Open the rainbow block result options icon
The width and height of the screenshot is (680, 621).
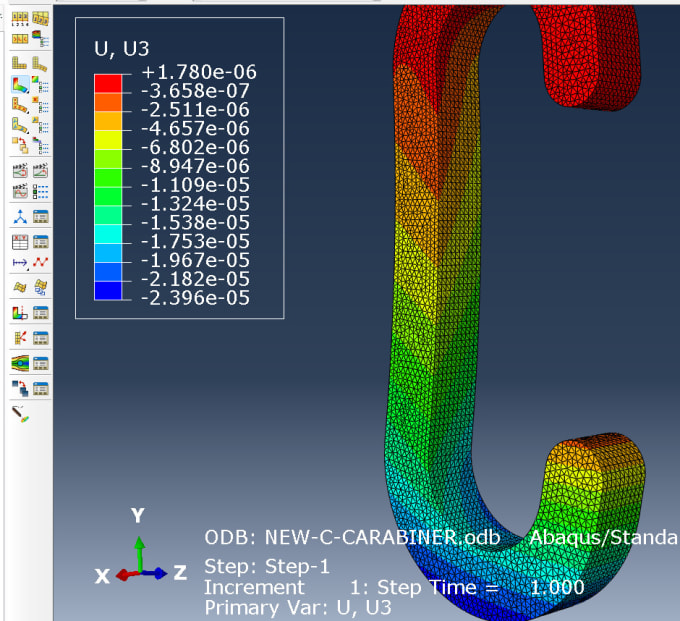tap(41, 39)
